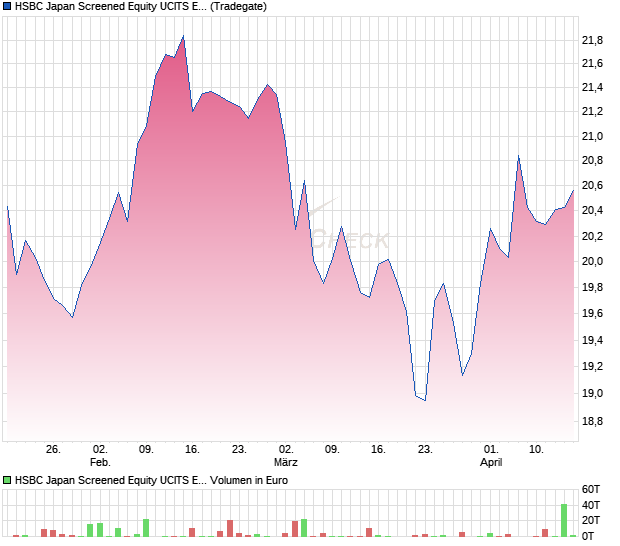The height and width of the screenshot is (546, 620).
Task: Click the '26.' date label on x-axis
Action: point(53,449)
